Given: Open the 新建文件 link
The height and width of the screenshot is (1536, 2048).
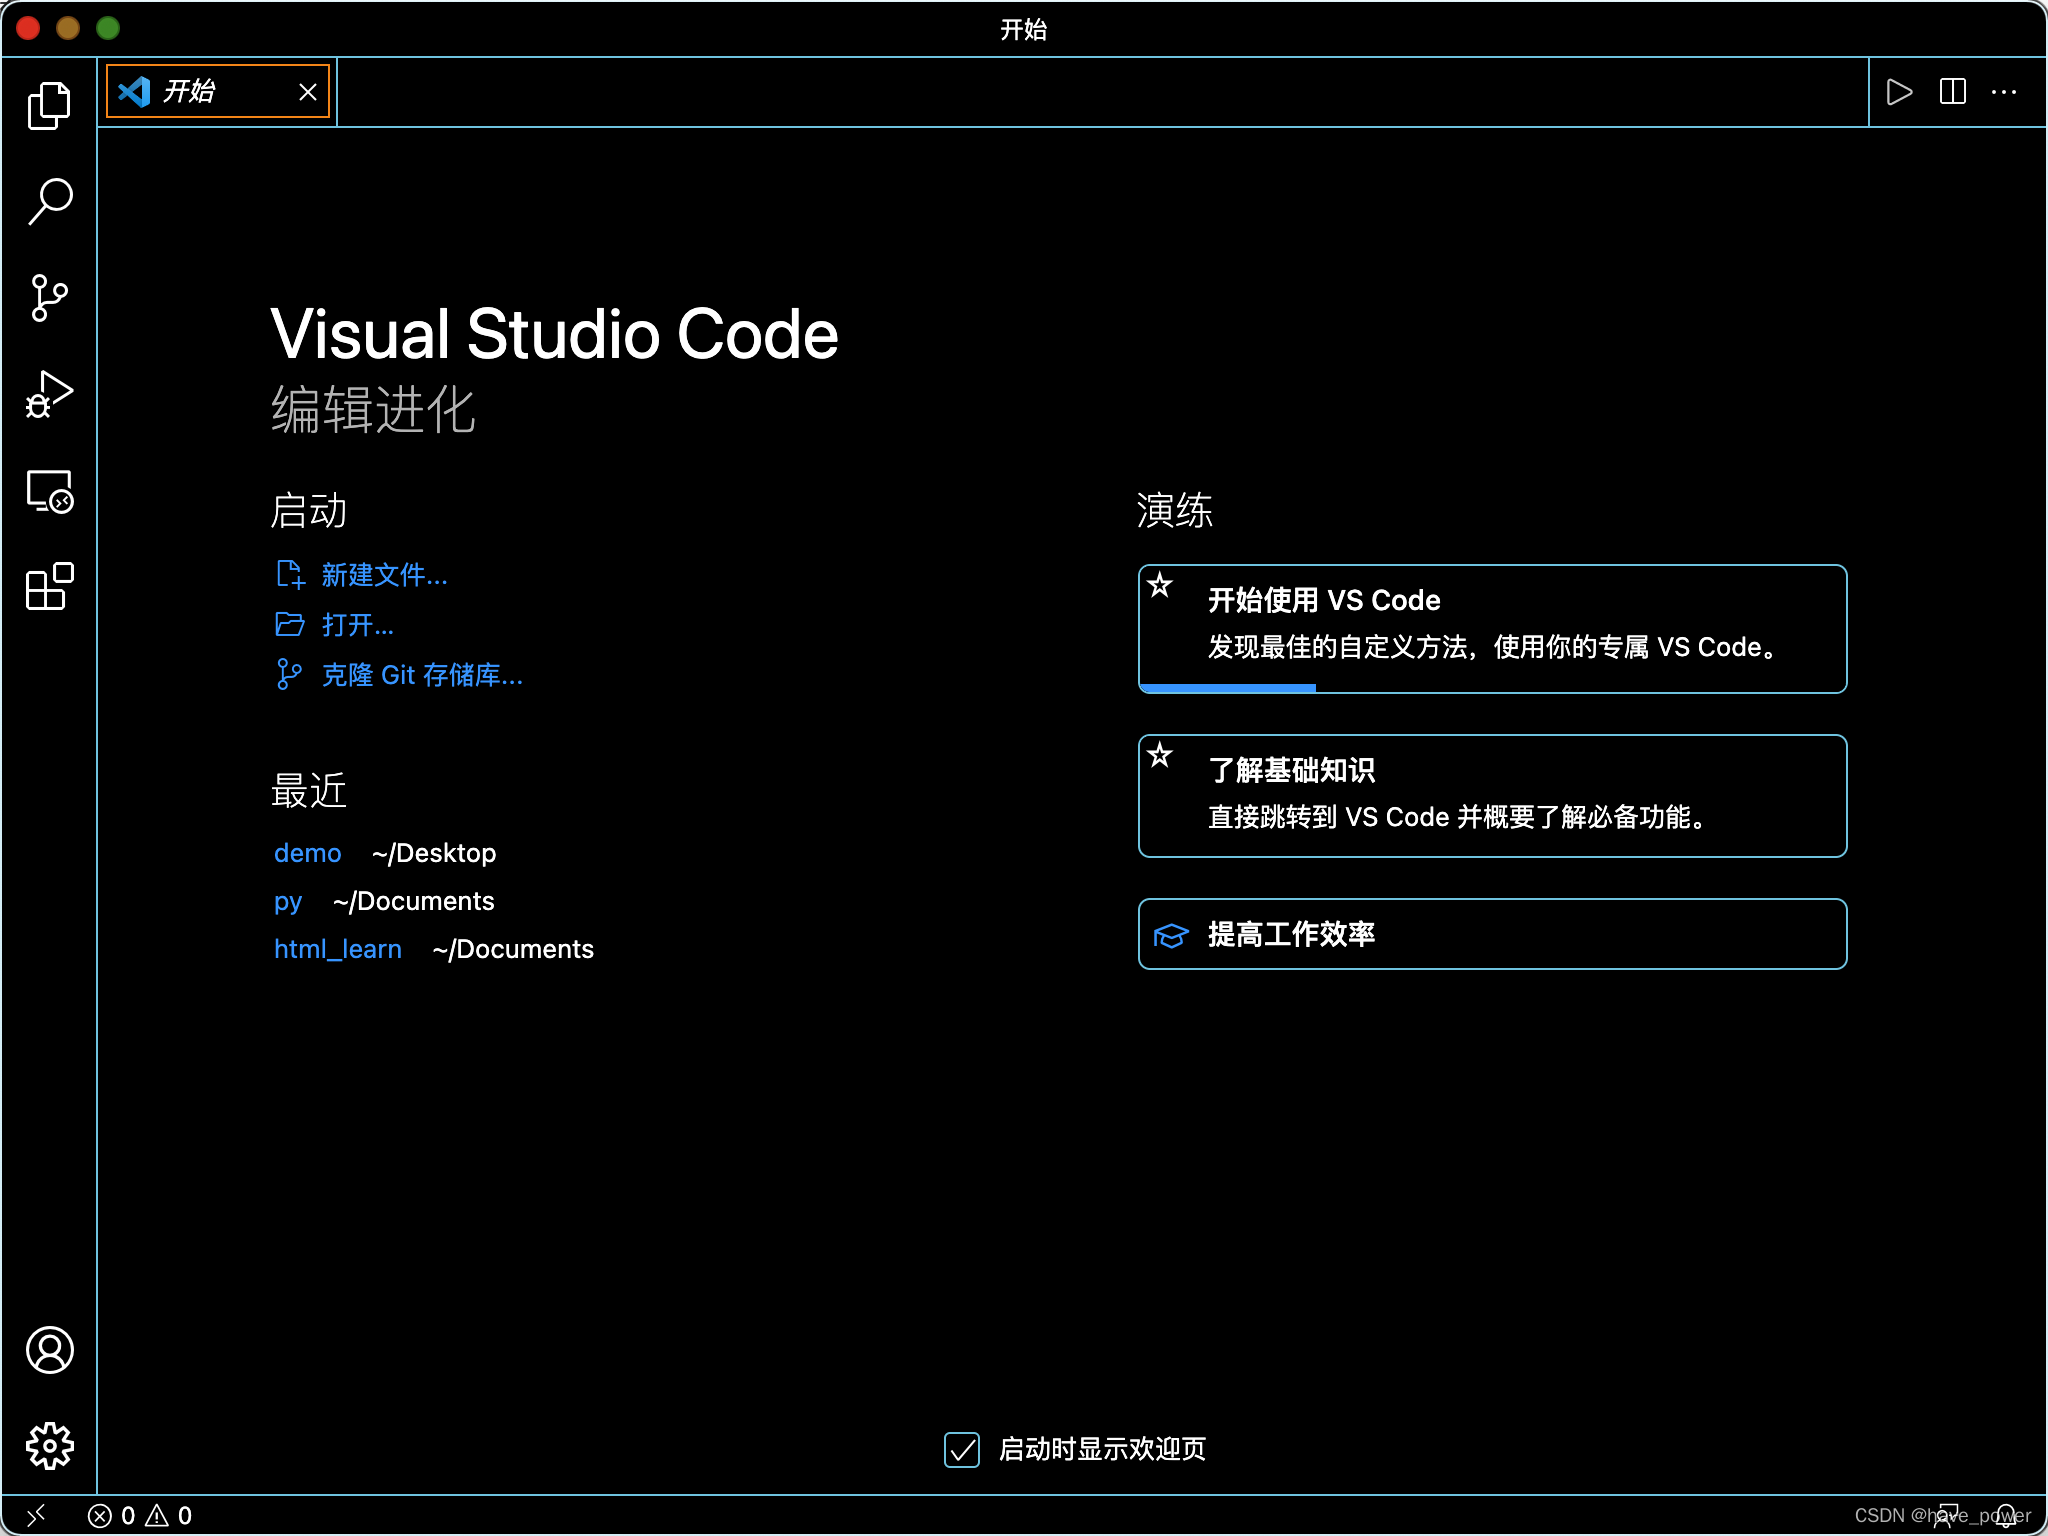Looking at the screenshot, I should [x=383, y=575].
